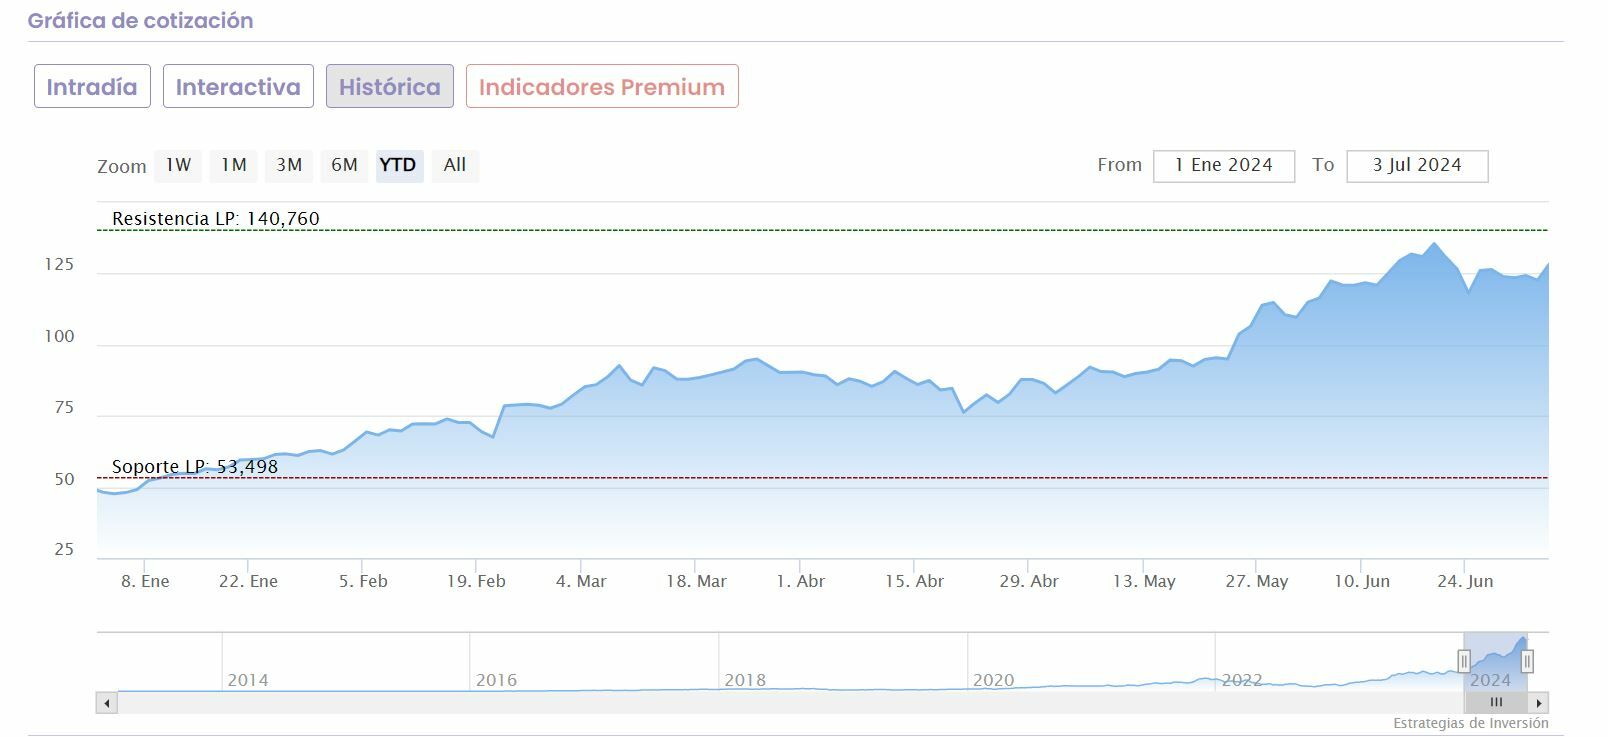Click the right range handle in the navigator

tap(1527, 661)
